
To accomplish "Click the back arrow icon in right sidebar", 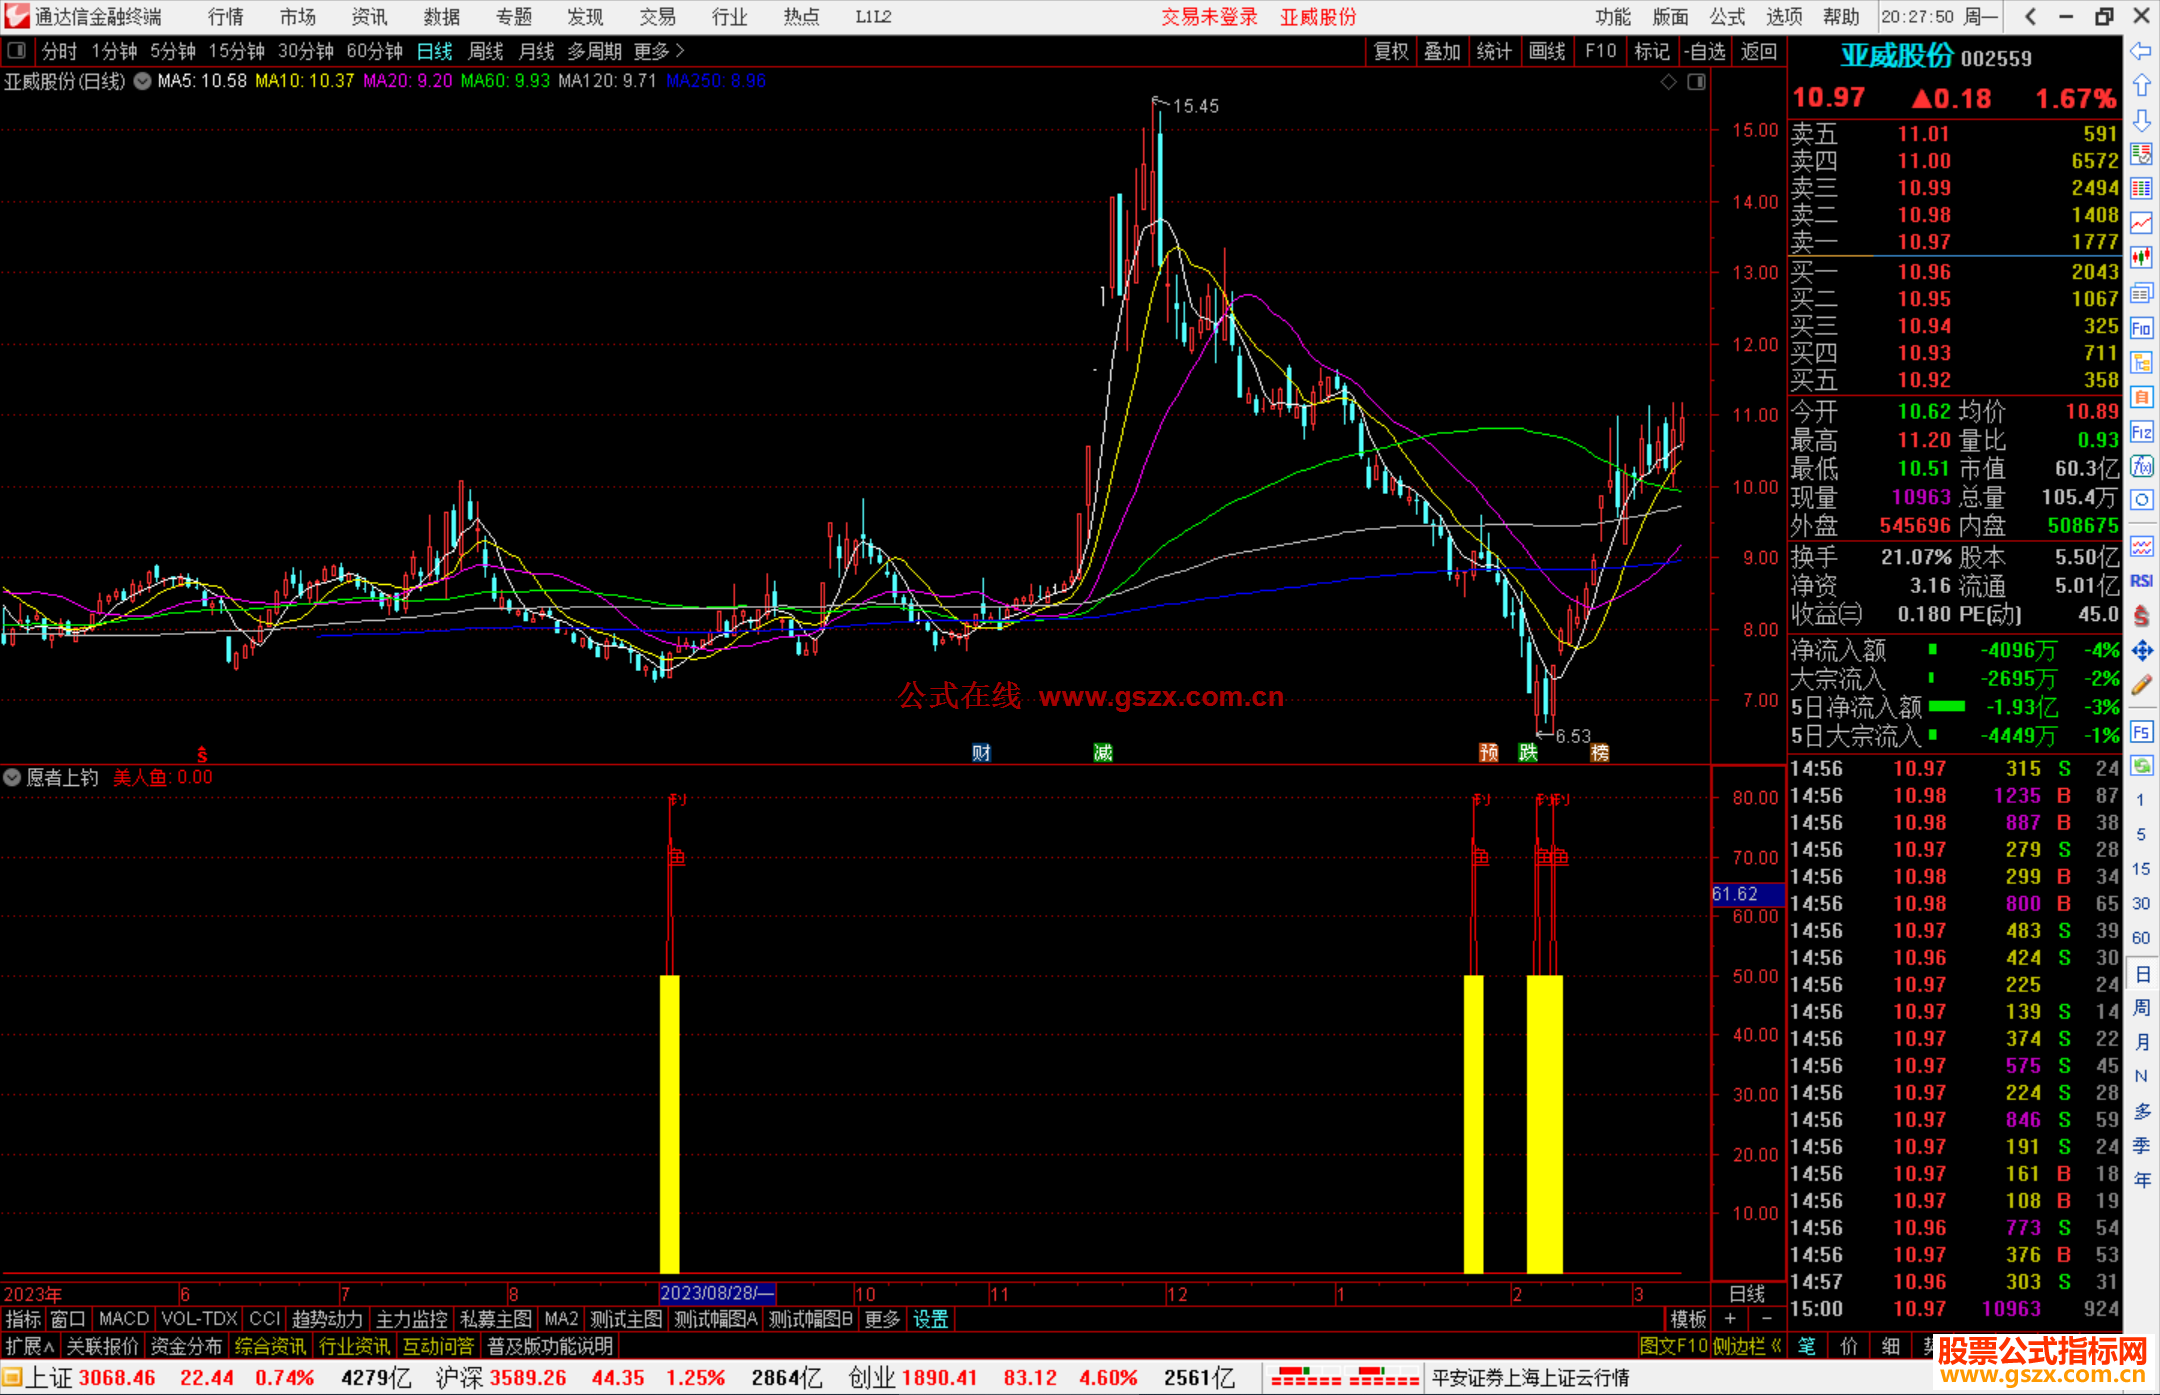I will (x=2141, y=51).
